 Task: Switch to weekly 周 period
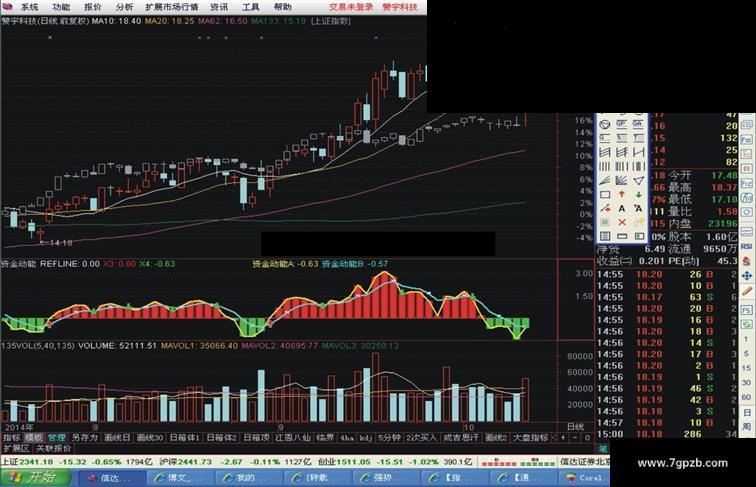tap(746, 427)
